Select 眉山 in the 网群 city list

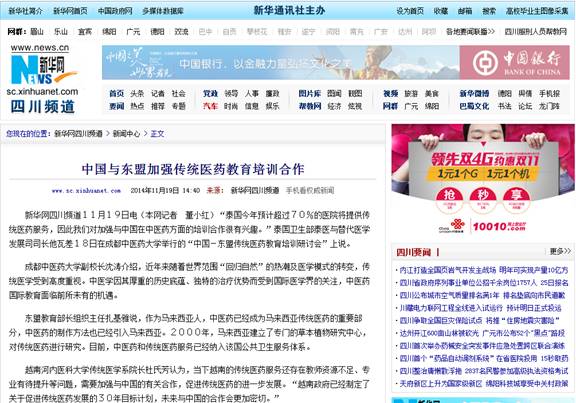click(x=37, y=32)
